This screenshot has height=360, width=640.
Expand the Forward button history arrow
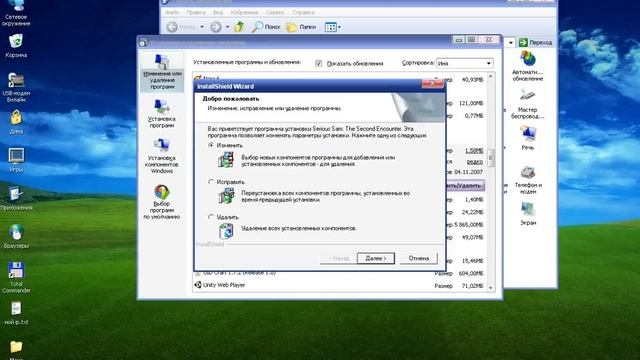pos(227,27)
